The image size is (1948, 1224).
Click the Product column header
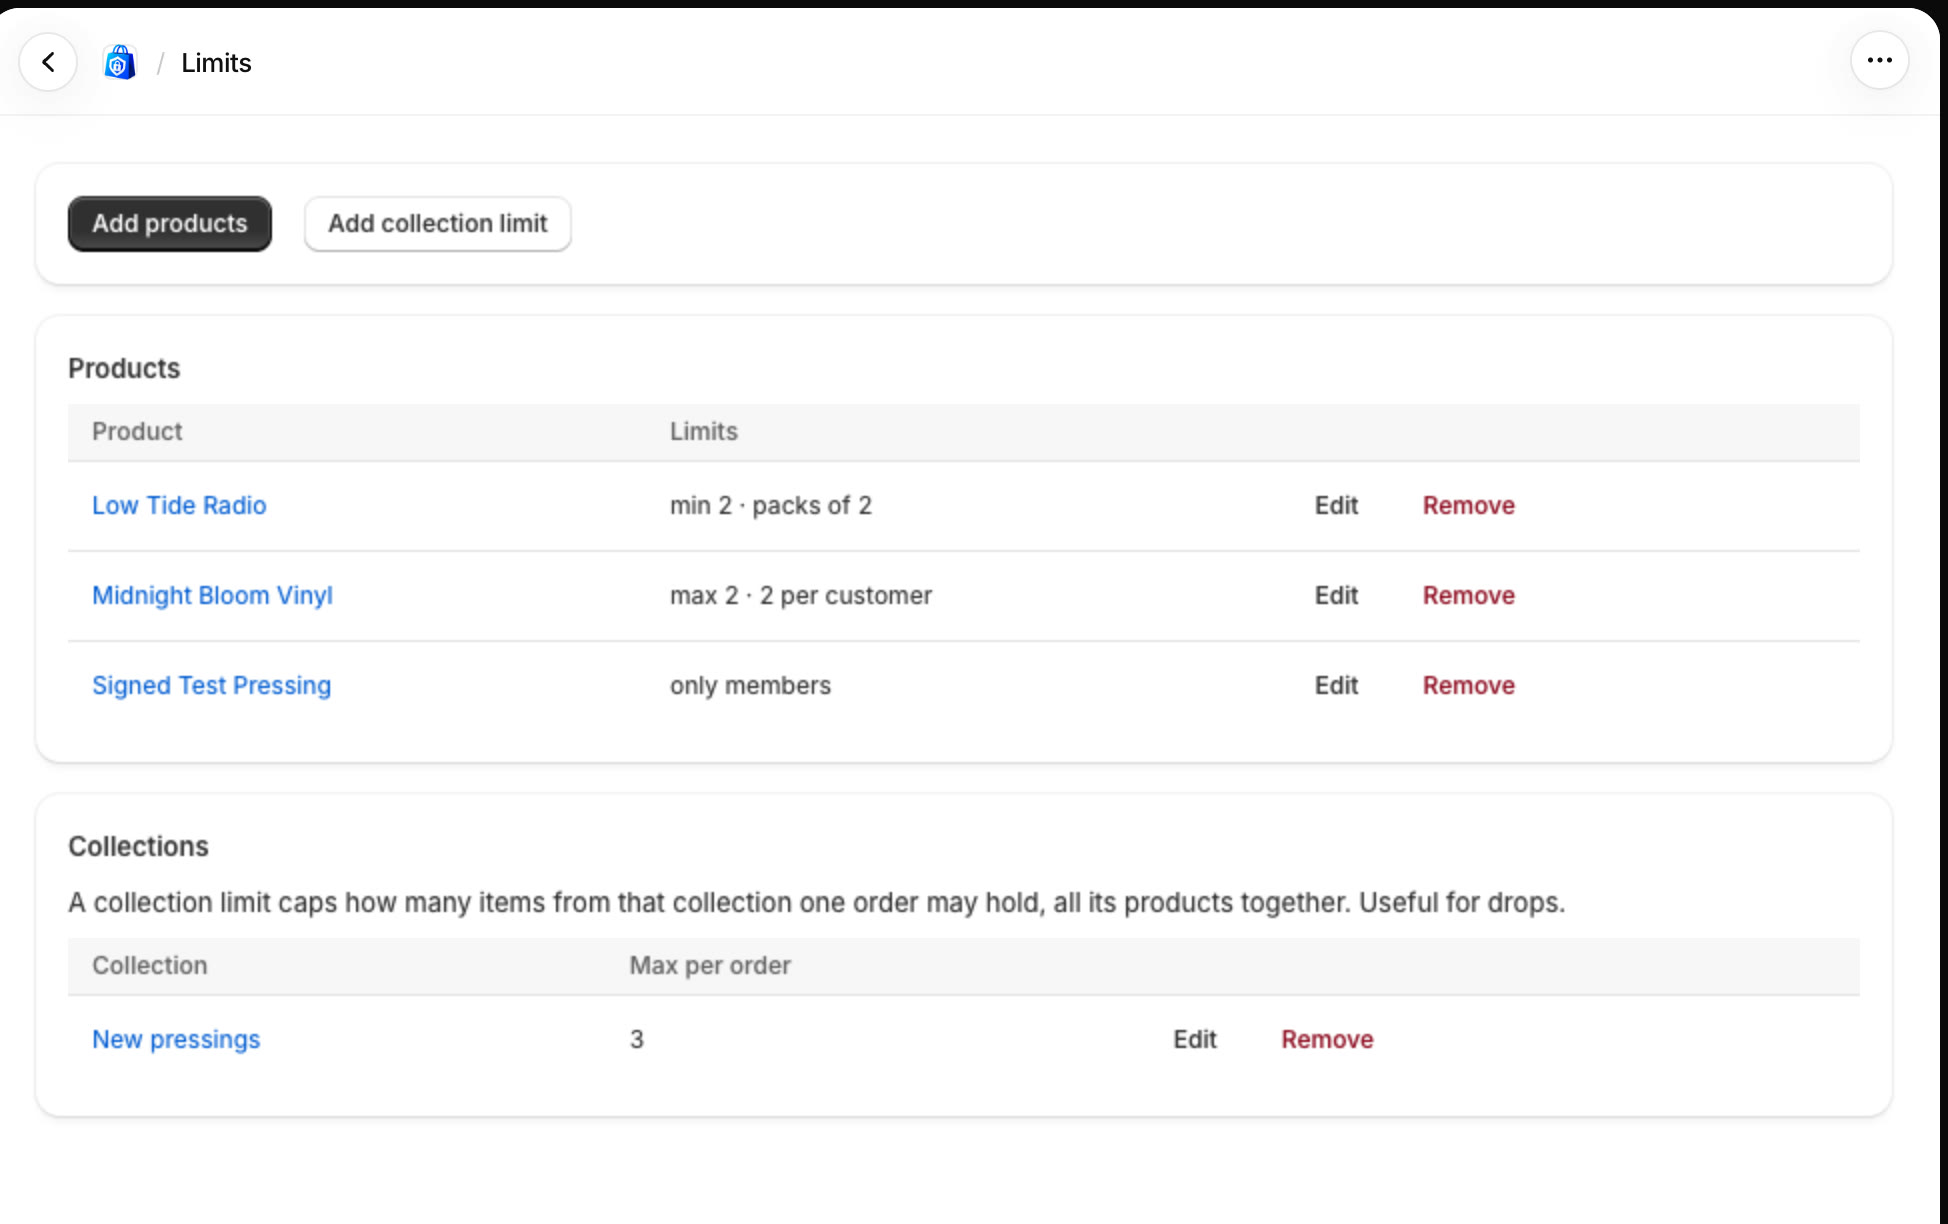point(137,431)
